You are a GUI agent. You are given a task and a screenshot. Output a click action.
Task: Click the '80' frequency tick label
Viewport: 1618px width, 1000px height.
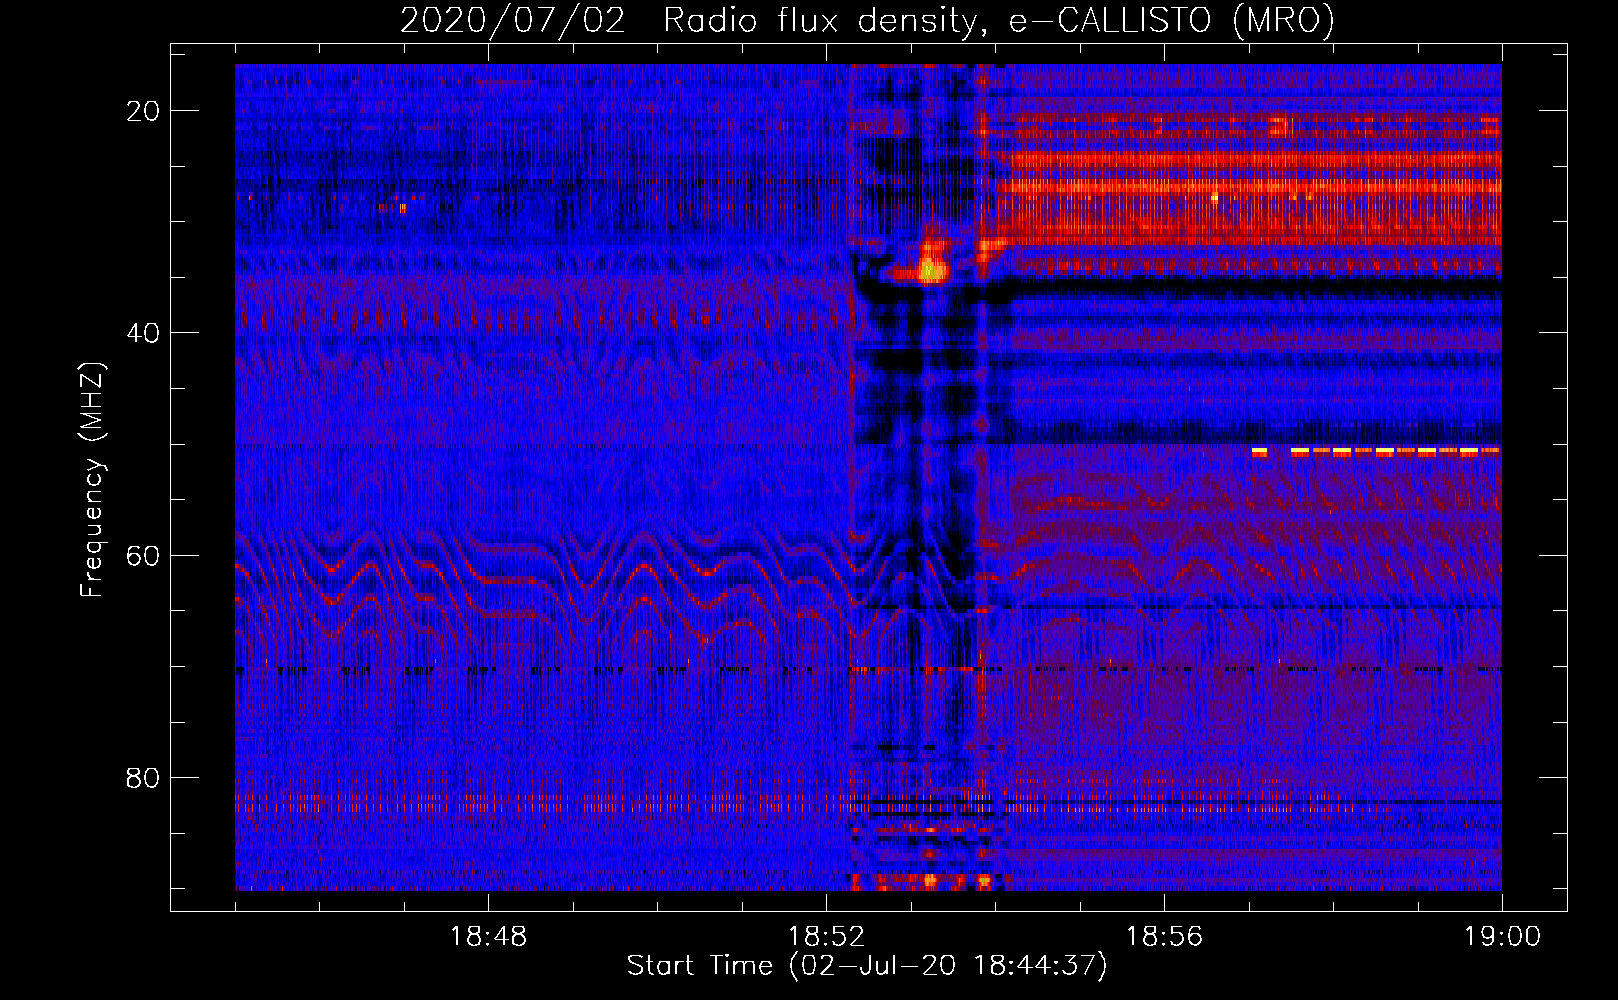pos(144,777)
